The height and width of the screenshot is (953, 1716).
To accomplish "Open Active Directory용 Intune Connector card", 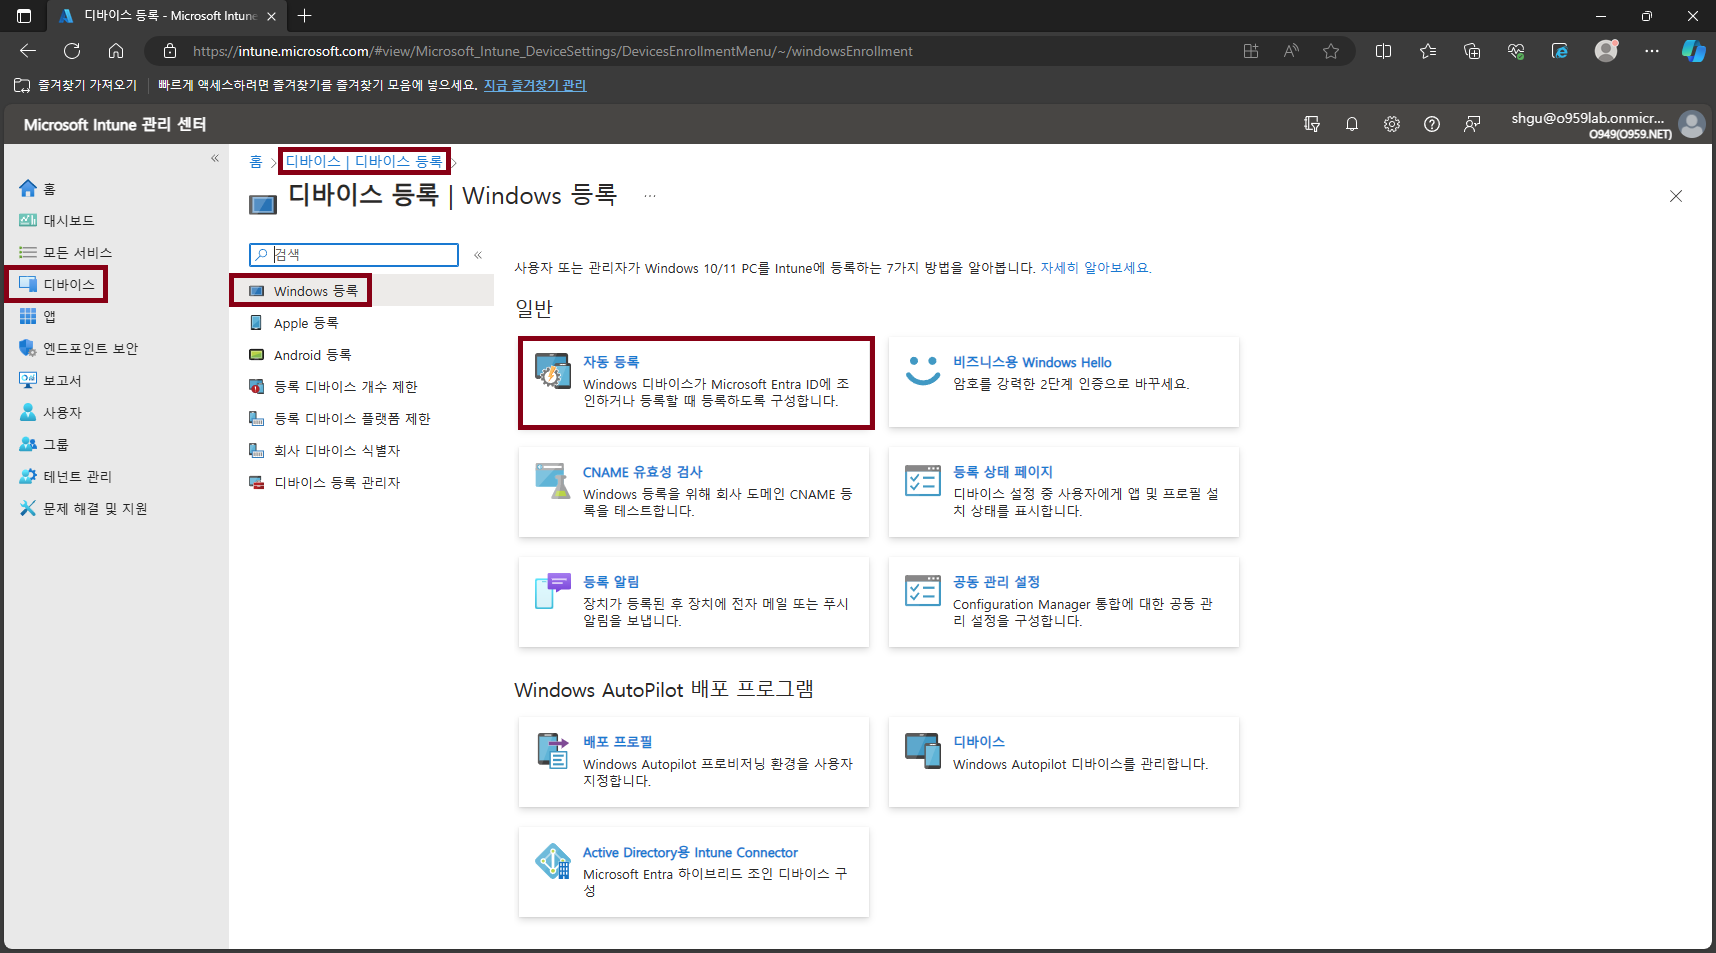I will (694, 872).
